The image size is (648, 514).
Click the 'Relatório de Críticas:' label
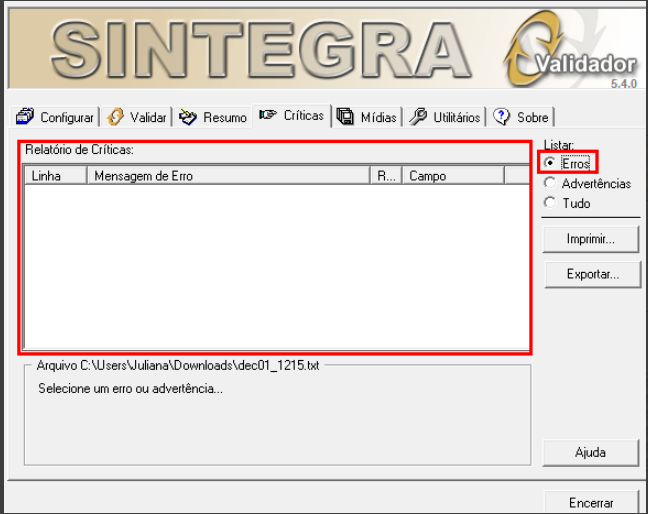coord(79,150)
